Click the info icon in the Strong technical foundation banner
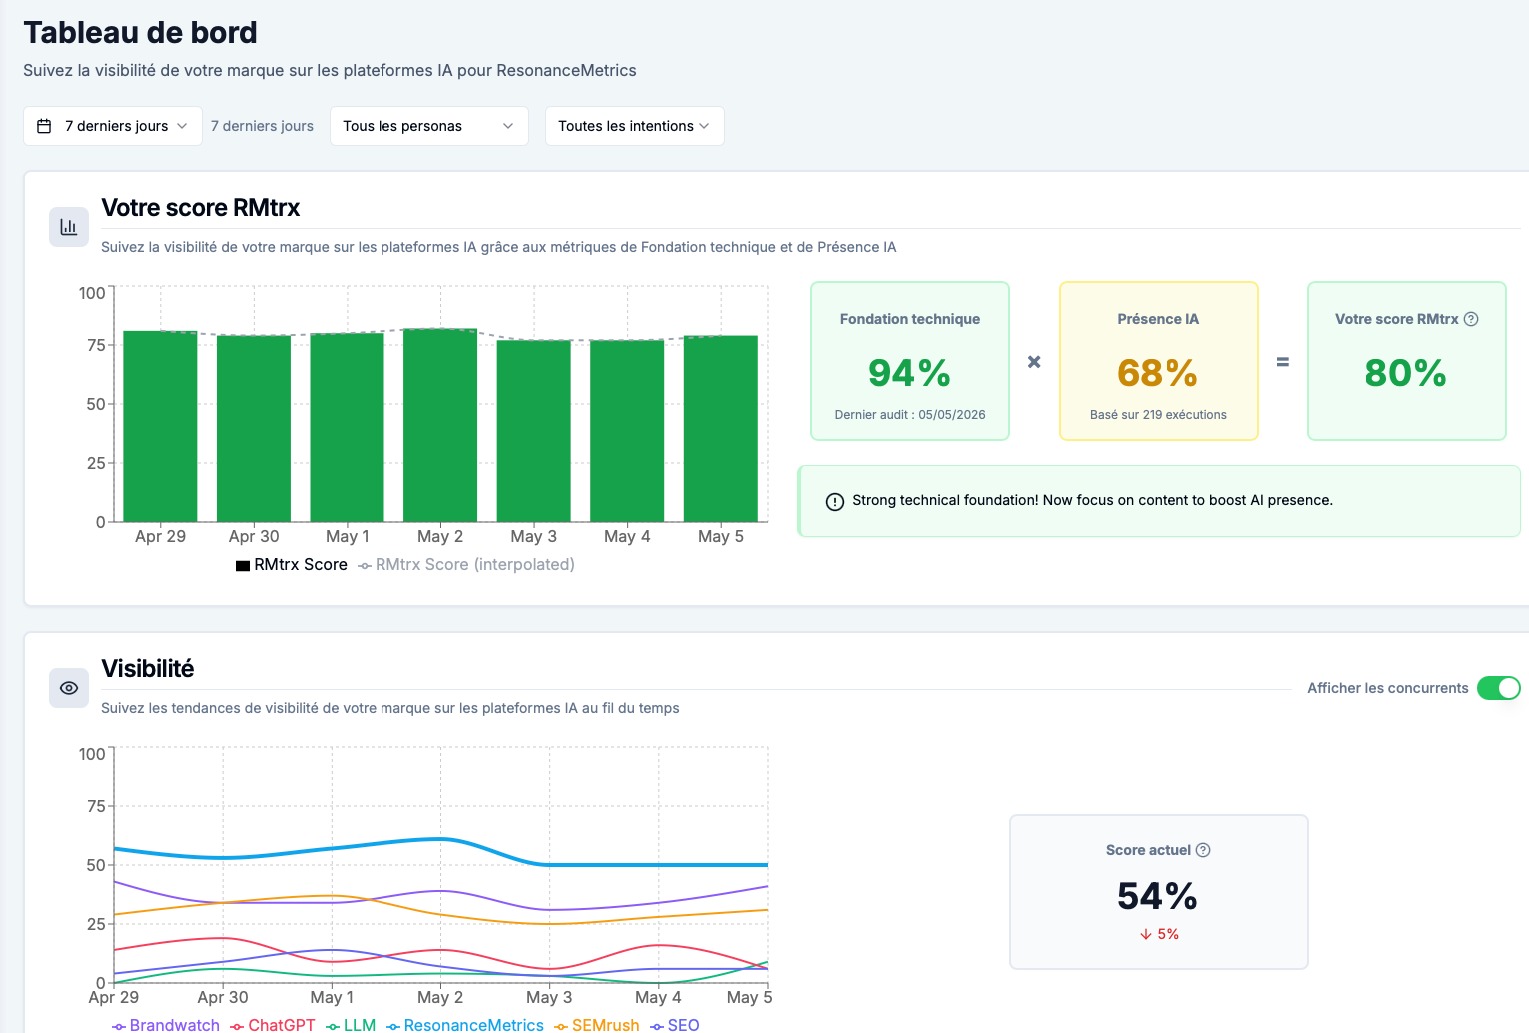The height and width of the screenshot is (1033, 1529). [835, 501]
